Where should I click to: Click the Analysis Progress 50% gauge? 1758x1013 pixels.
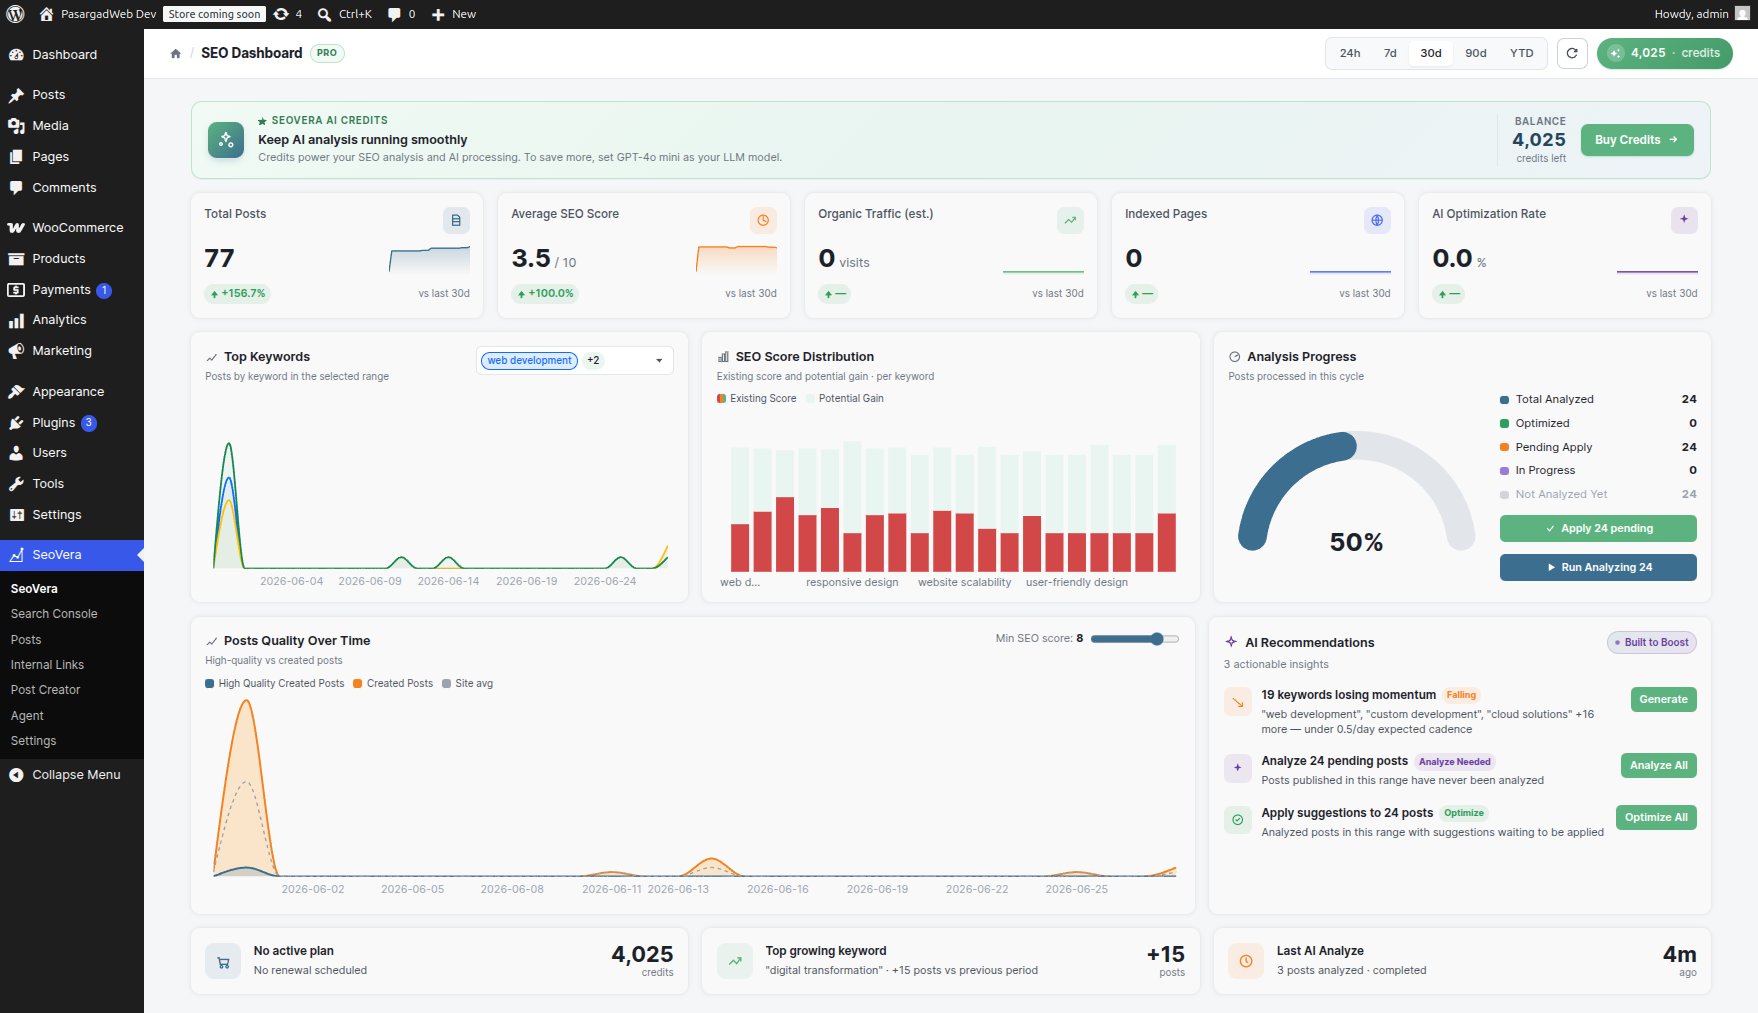pos(1356,493)
